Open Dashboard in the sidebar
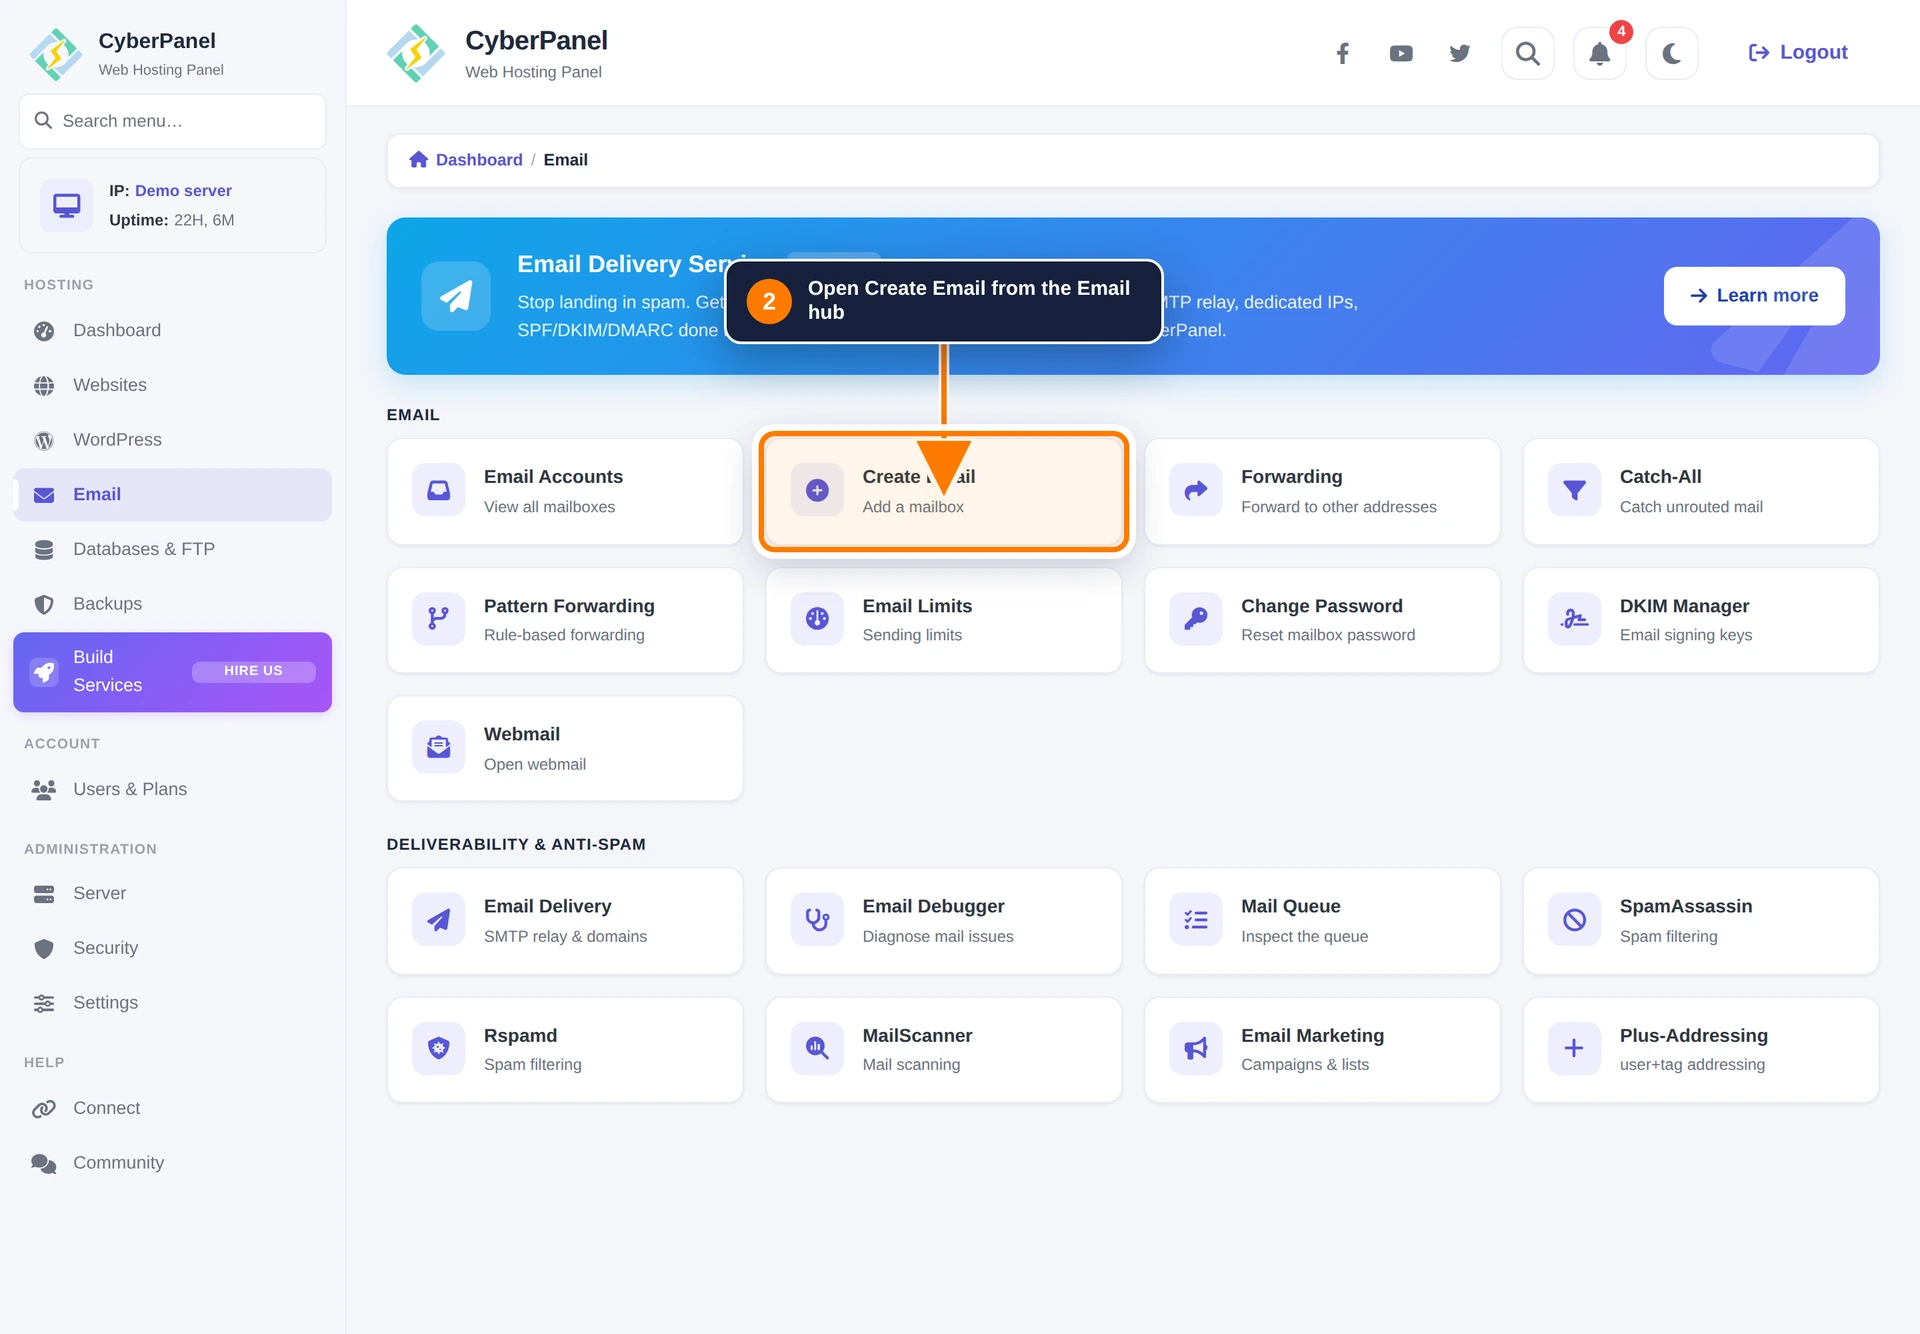The width and height of the screenshot is (1920, 1334). point(172,331)
